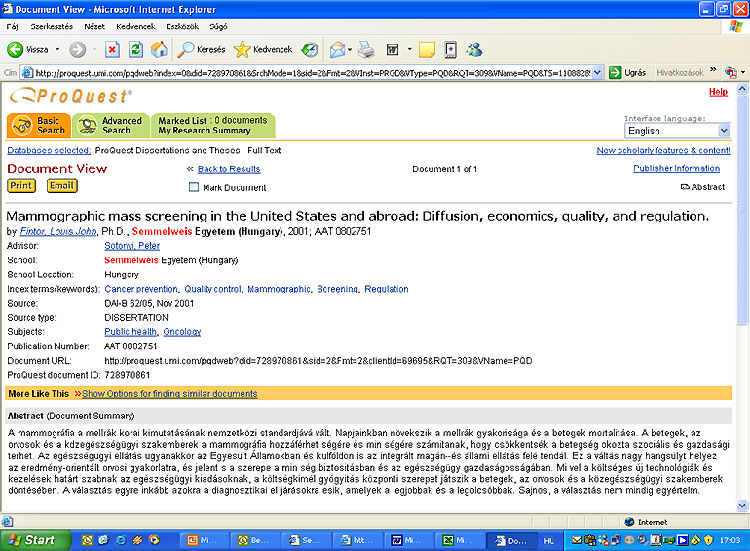Click the Oncology subject link
Image resolution: width=750 pixels, height=551 pixels.
point(182,331)
